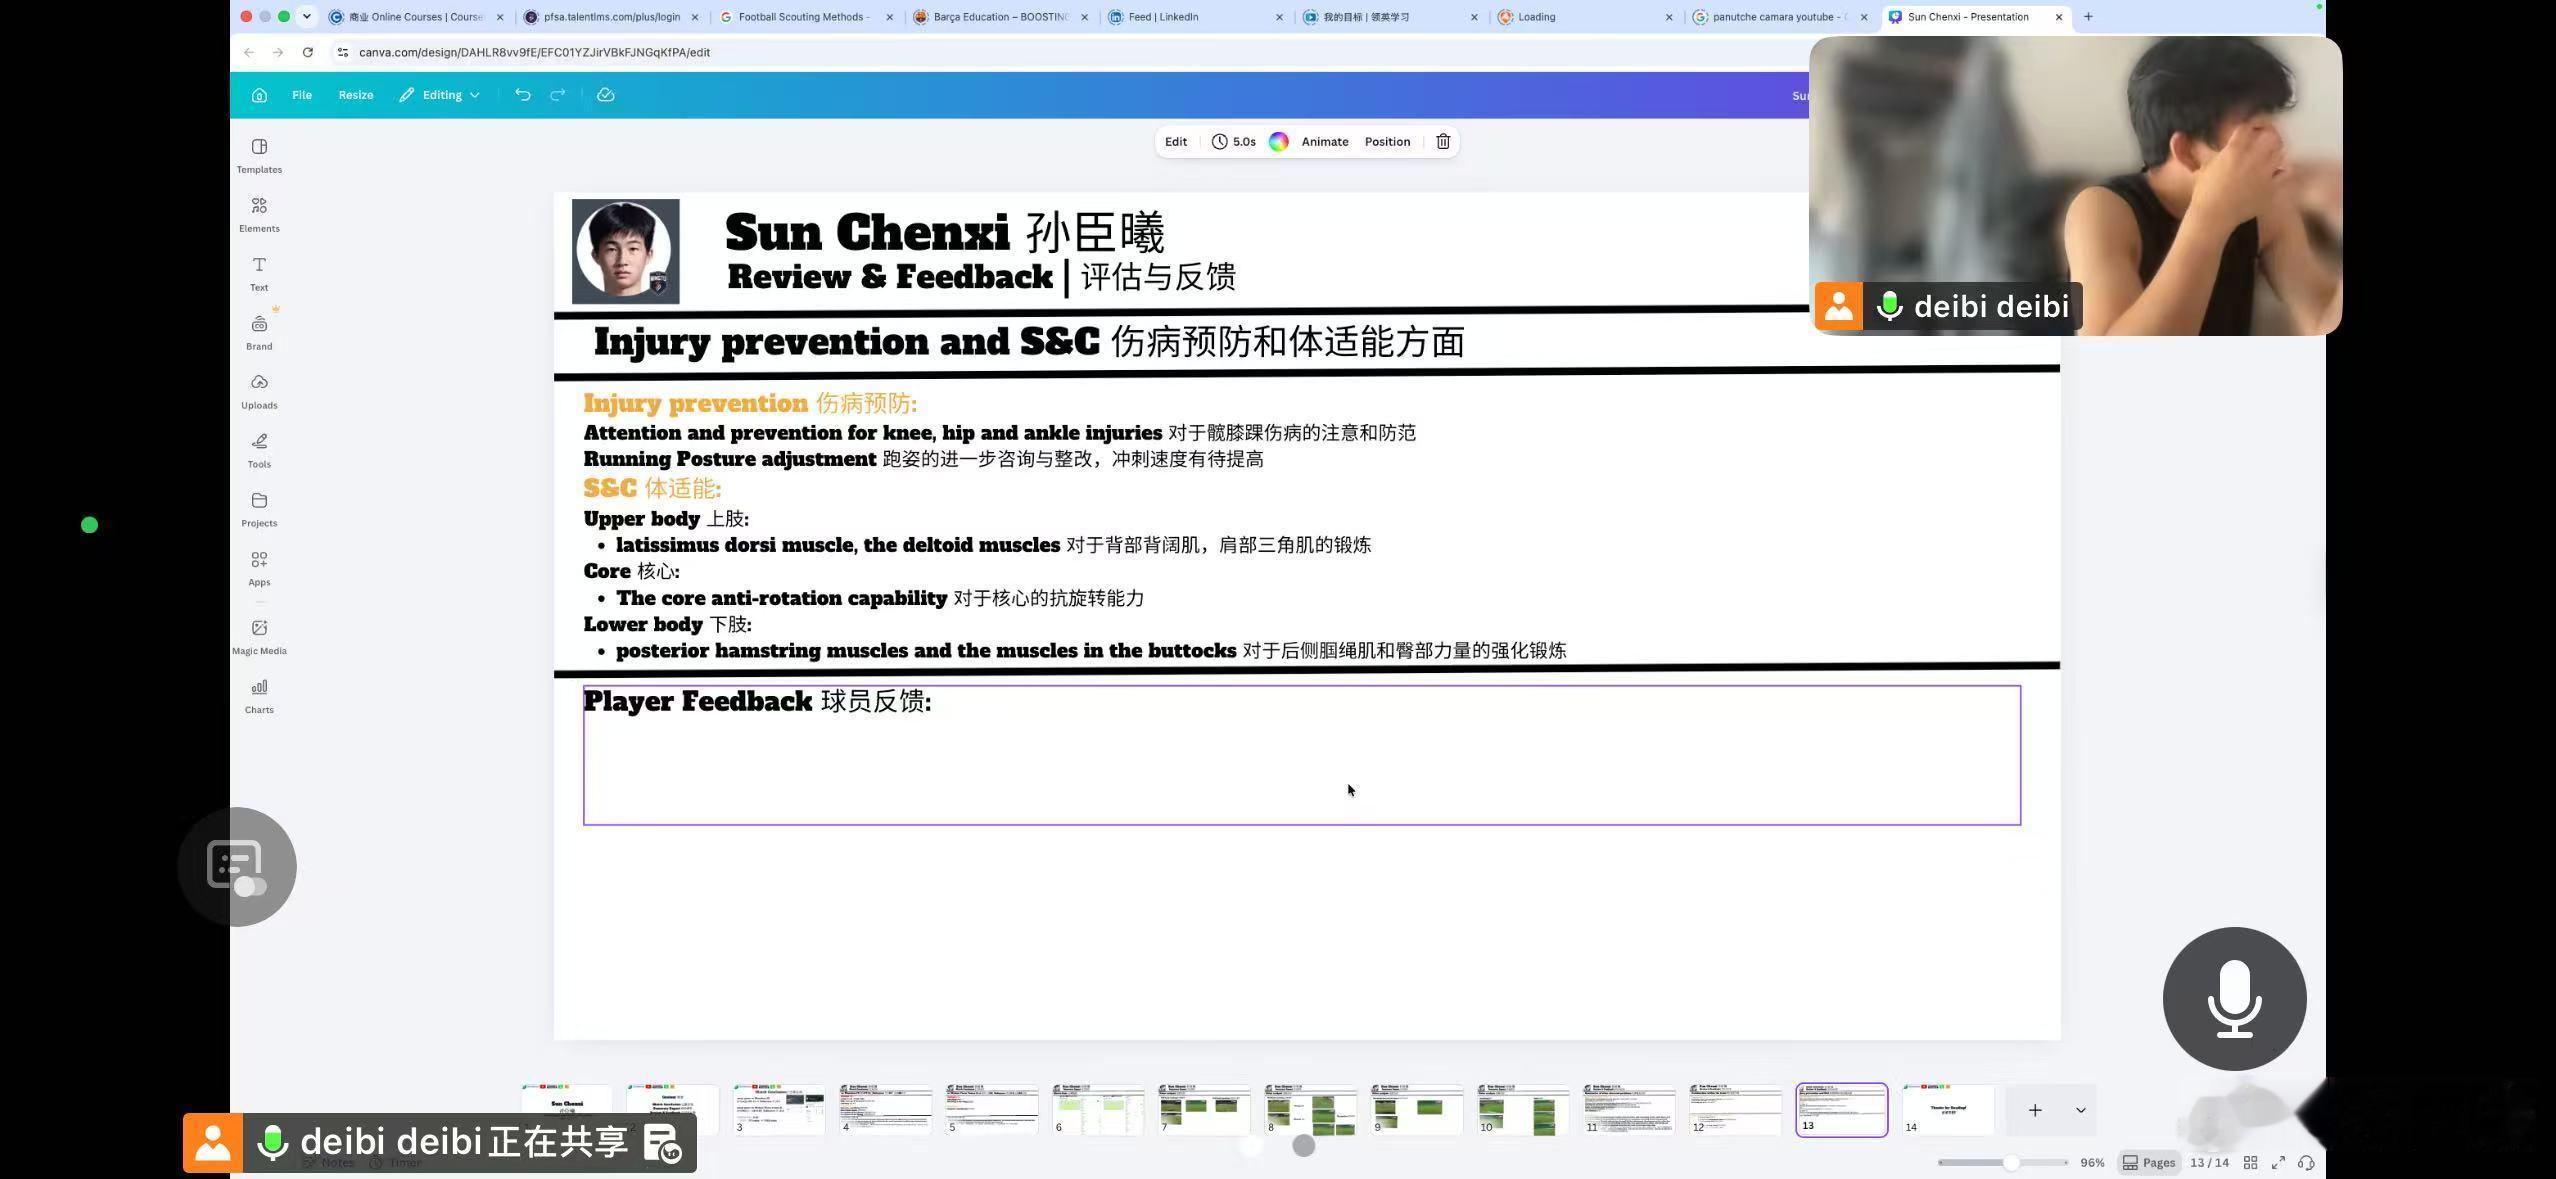
Task: Open the Resize menu
Action: (x=356, y=95)
